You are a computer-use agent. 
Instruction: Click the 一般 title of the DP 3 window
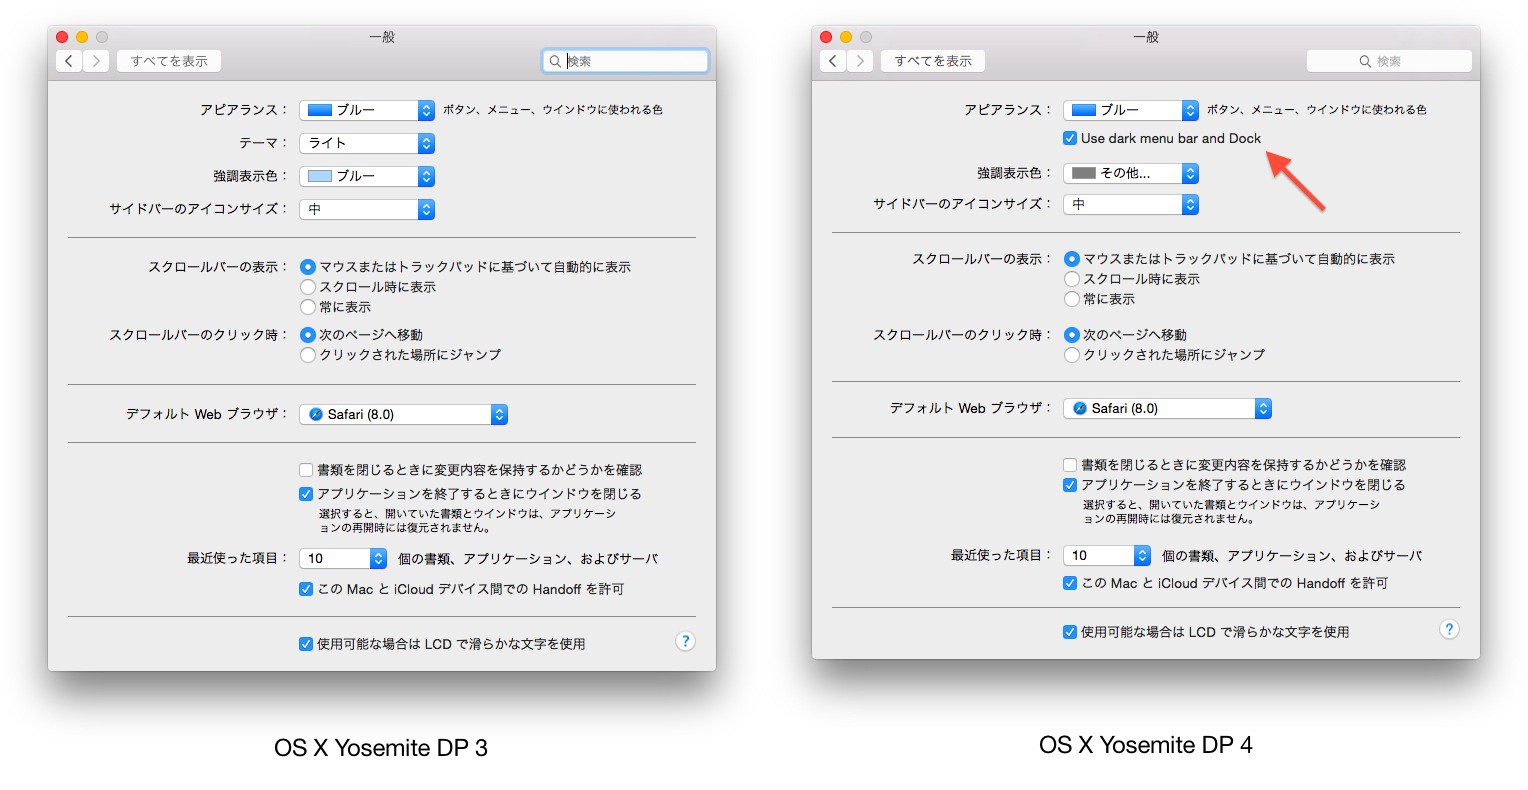tap(382, 37)
